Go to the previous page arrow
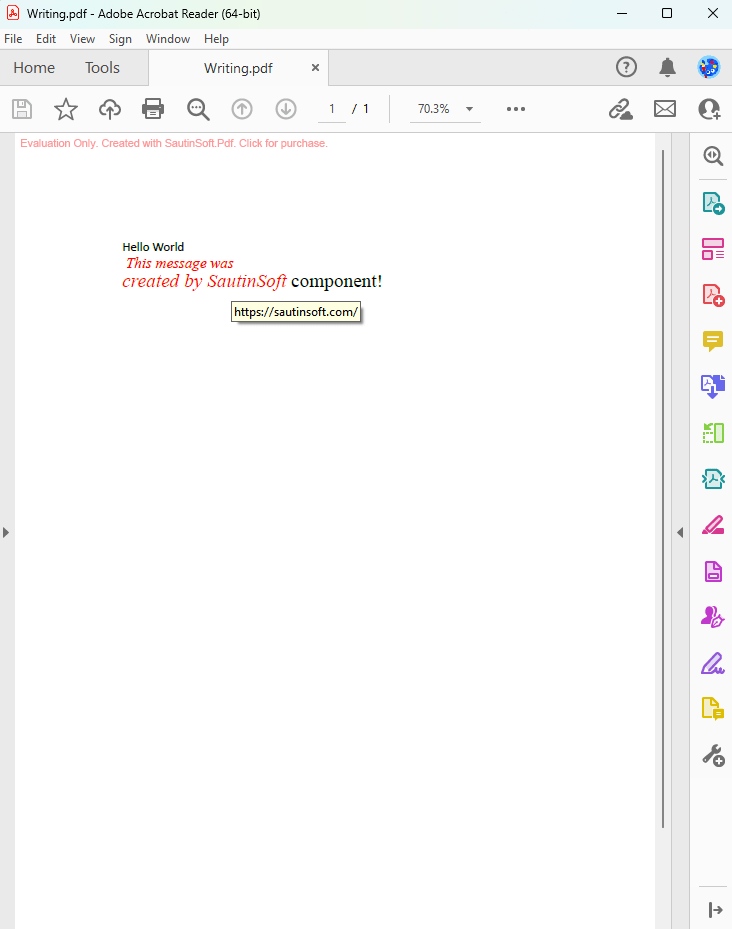This screenshot has width=732, height=929. click(242, 109)
